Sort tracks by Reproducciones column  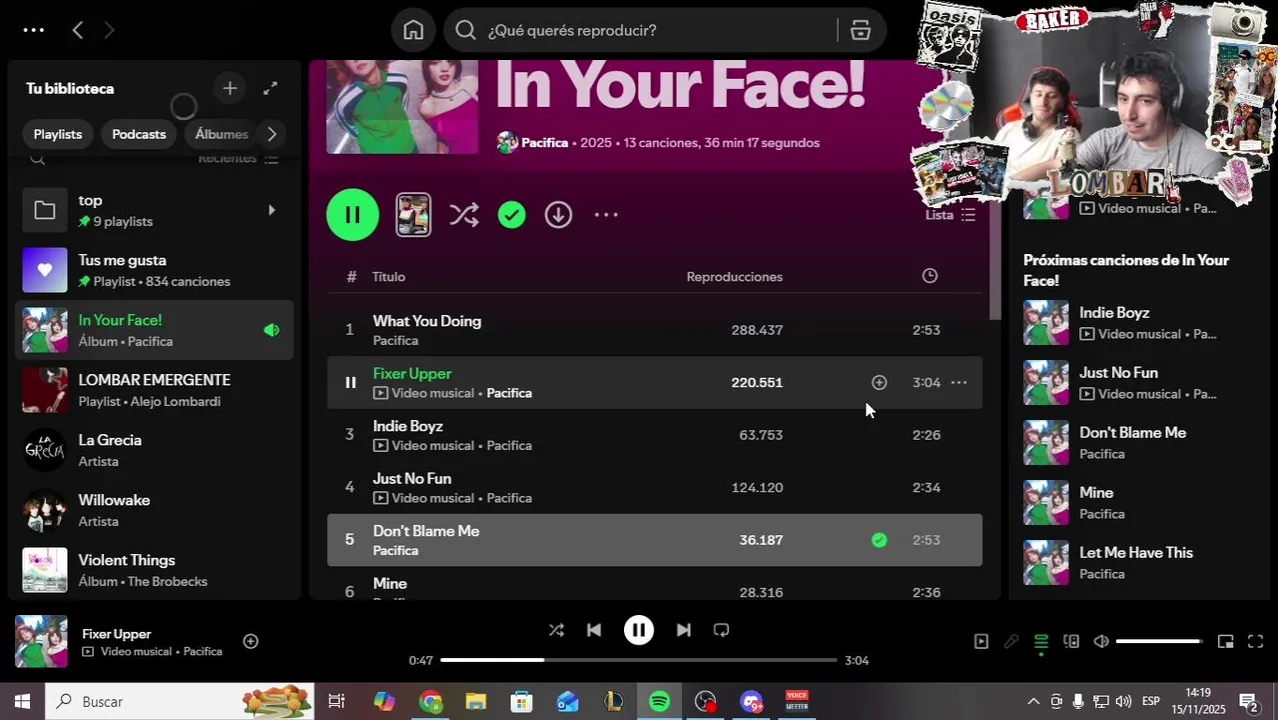734,276
